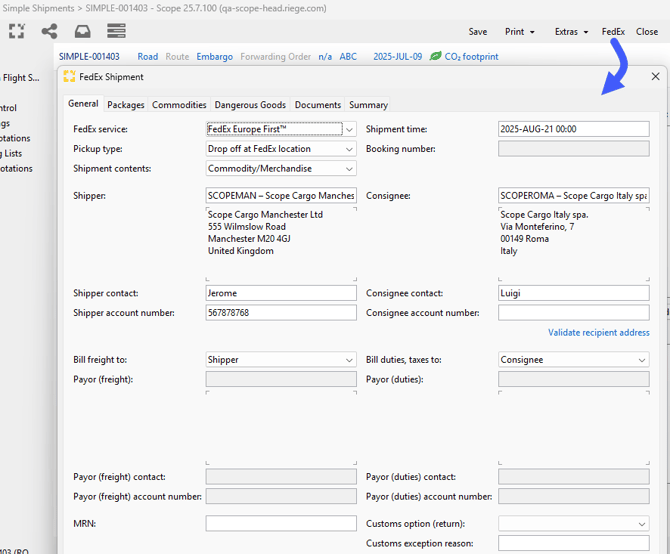
Task: Click the share icon in toolbar
Action: [49, 31]
